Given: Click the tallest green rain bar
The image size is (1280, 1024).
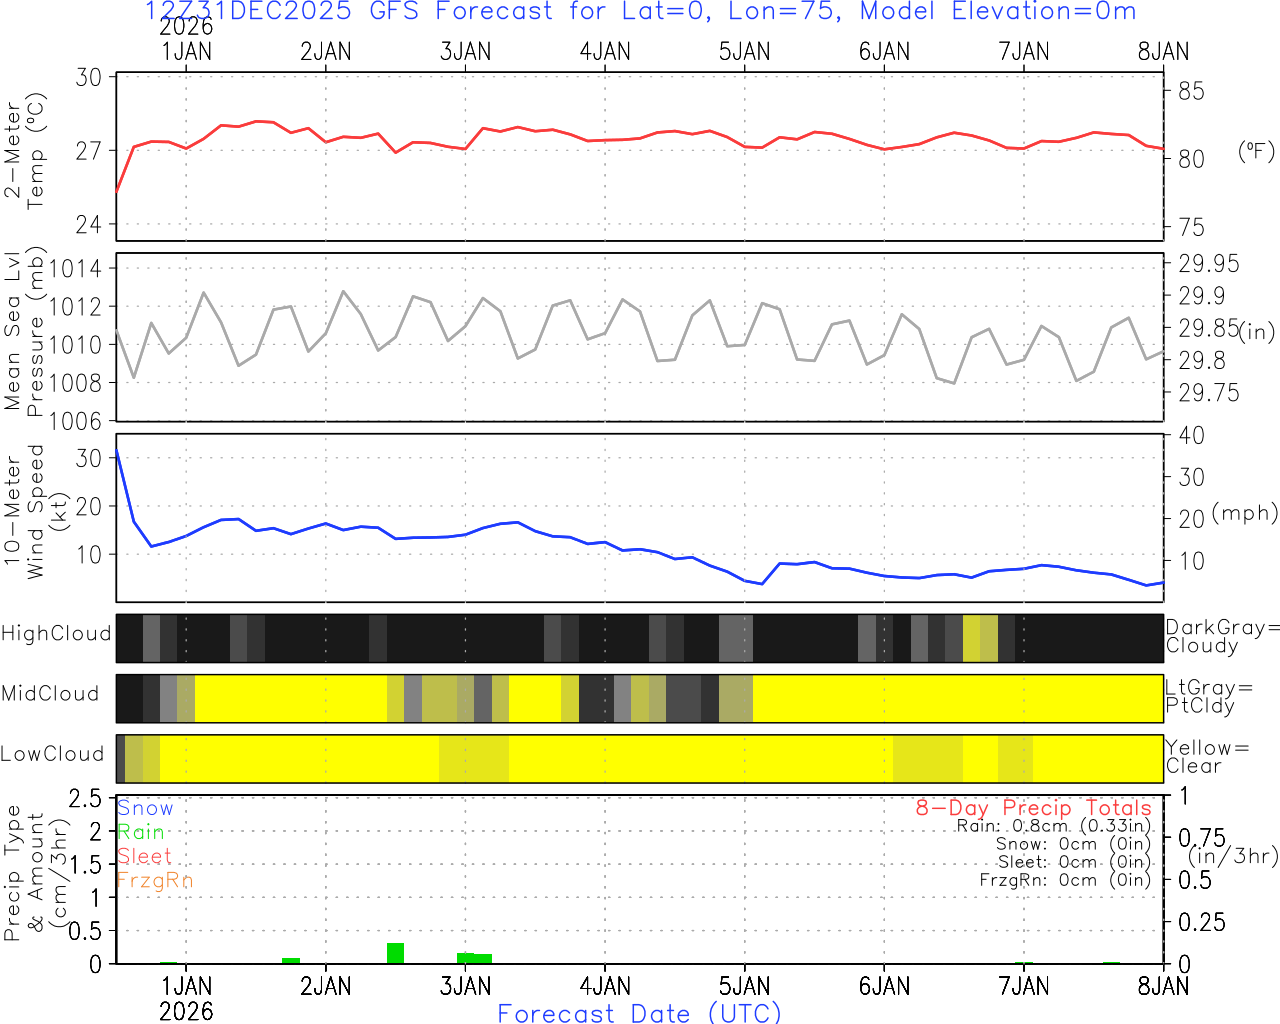Looking at the screenshot, I should coord(395,953).
